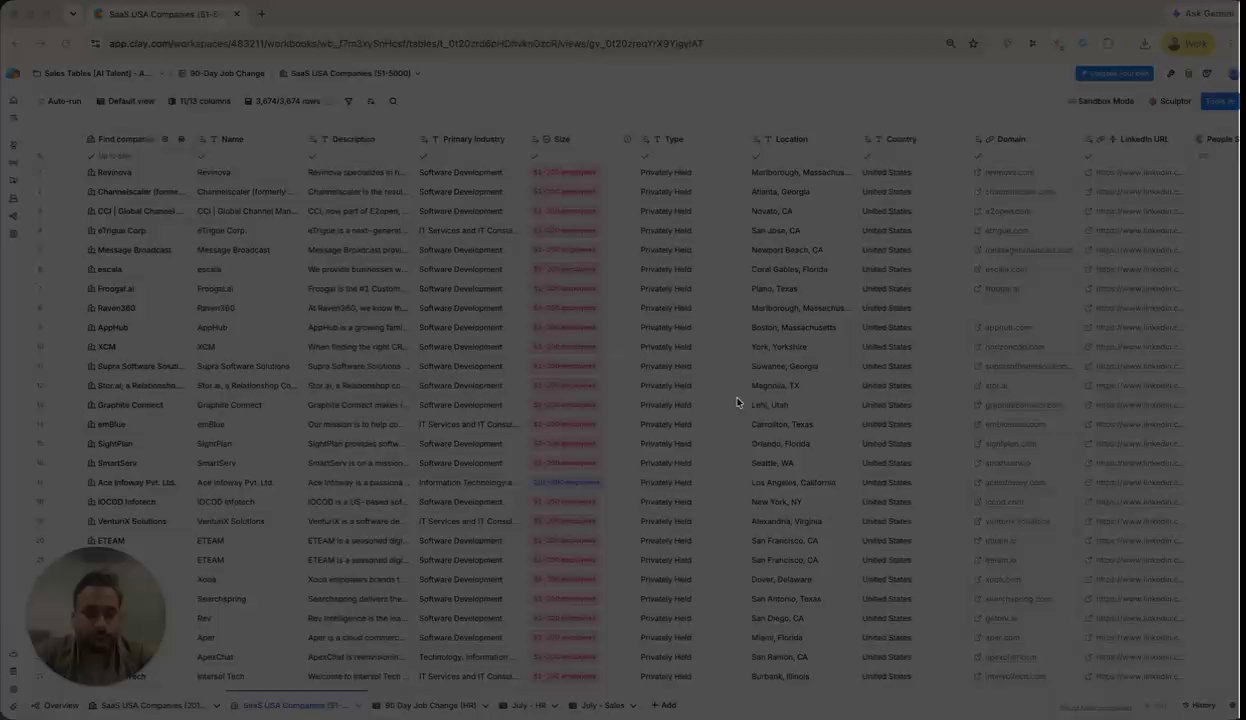Click the link icon in Revinova domain cell
The image size is (1246, 720).
pos(978,173)
